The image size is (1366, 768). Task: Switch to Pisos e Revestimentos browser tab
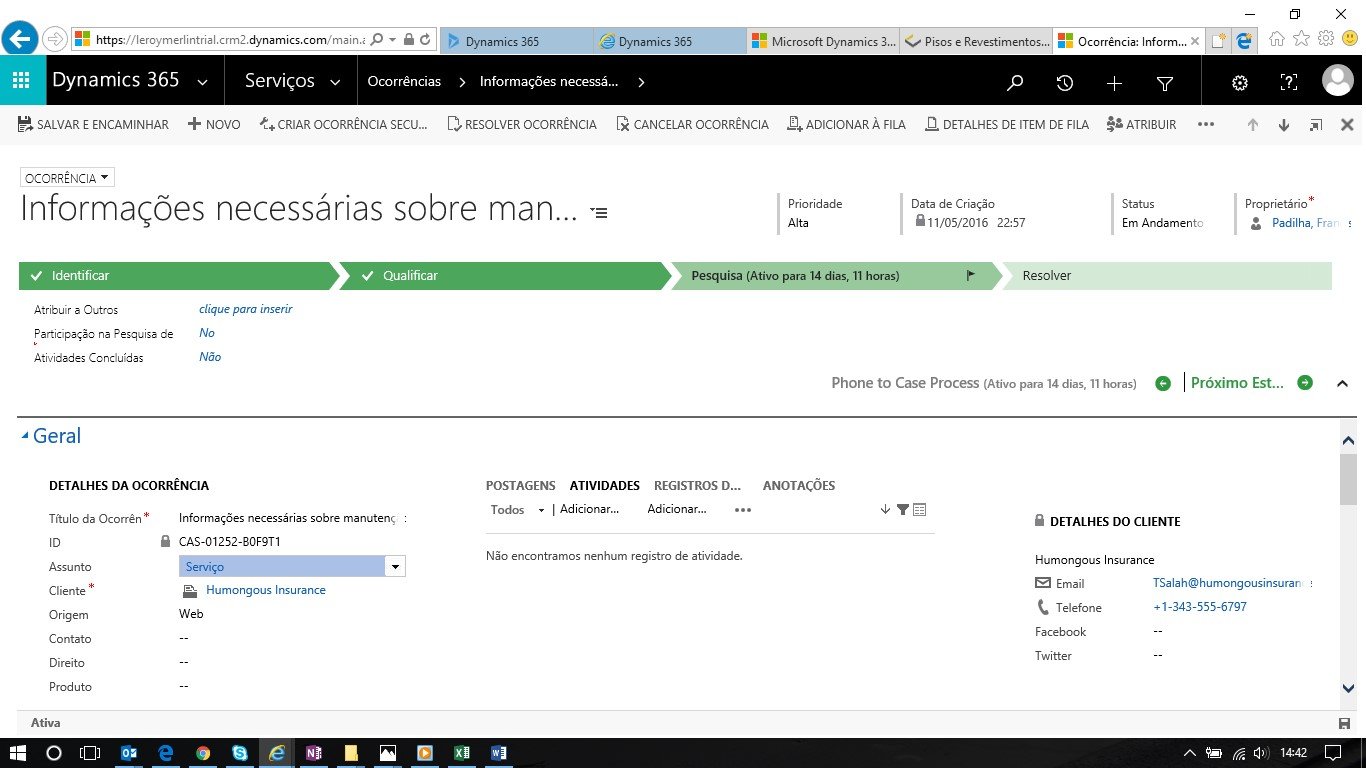976,41
